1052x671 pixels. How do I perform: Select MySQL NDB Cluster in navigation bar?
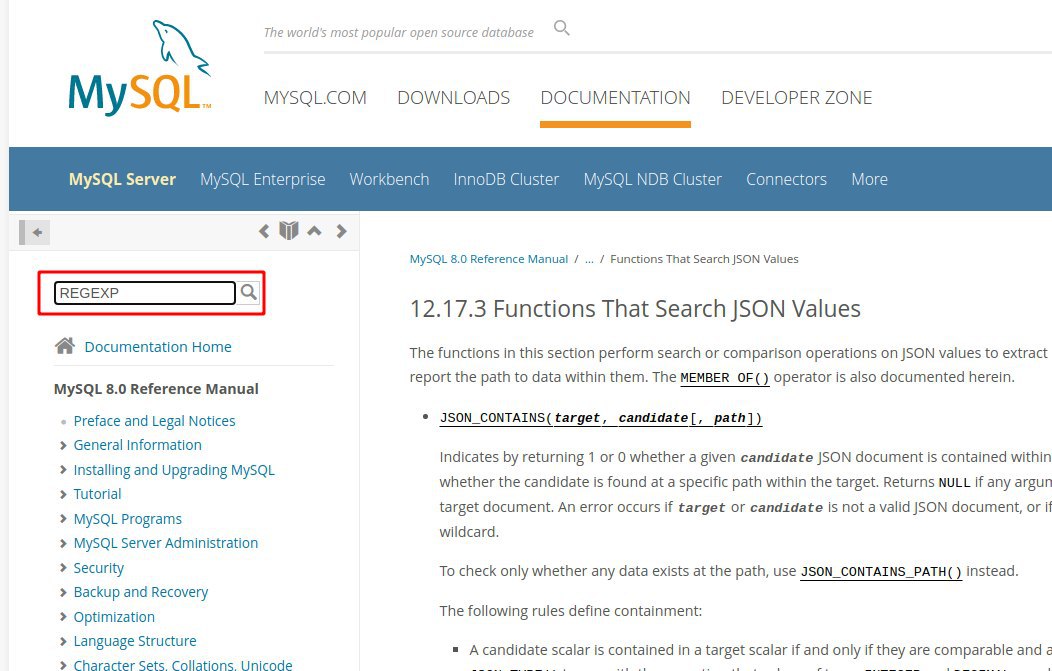pyautogui.click(x=652, y=179)
